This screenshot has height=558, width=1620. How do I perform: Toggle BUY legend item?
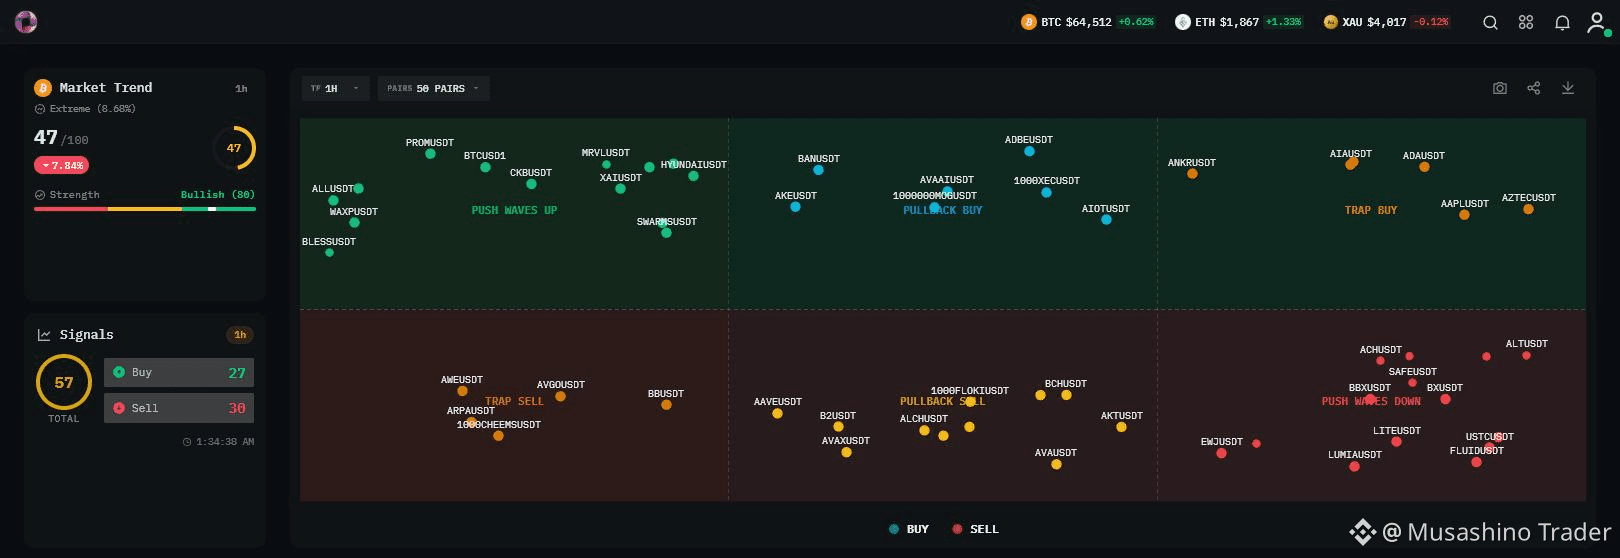click(x=909, y=529)
